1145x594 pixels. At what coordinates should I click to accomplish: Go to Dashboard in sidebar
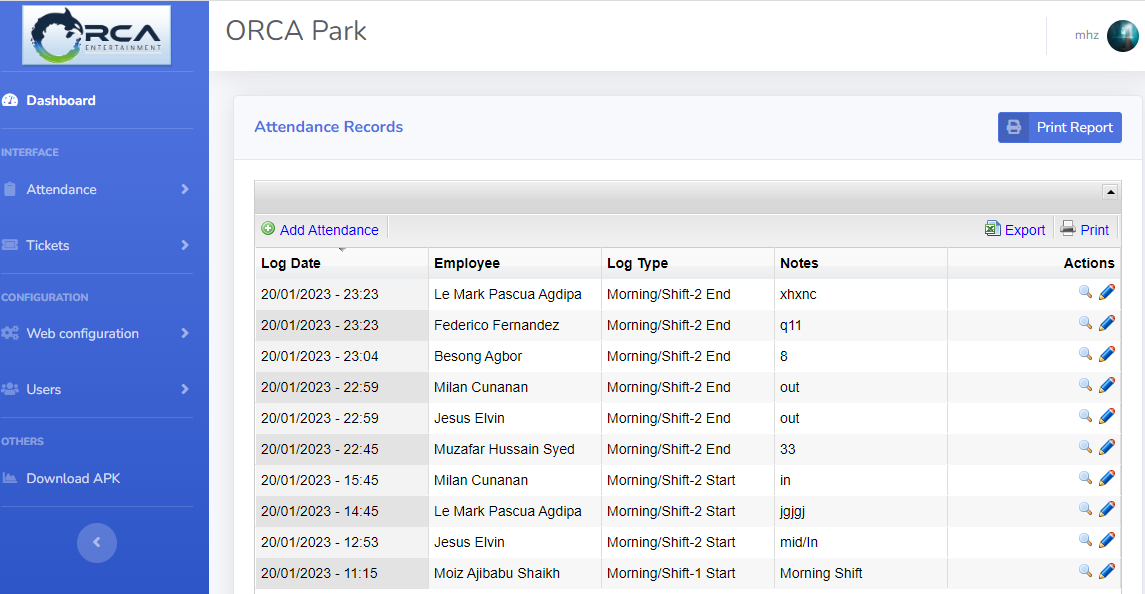tap(61, 100)
